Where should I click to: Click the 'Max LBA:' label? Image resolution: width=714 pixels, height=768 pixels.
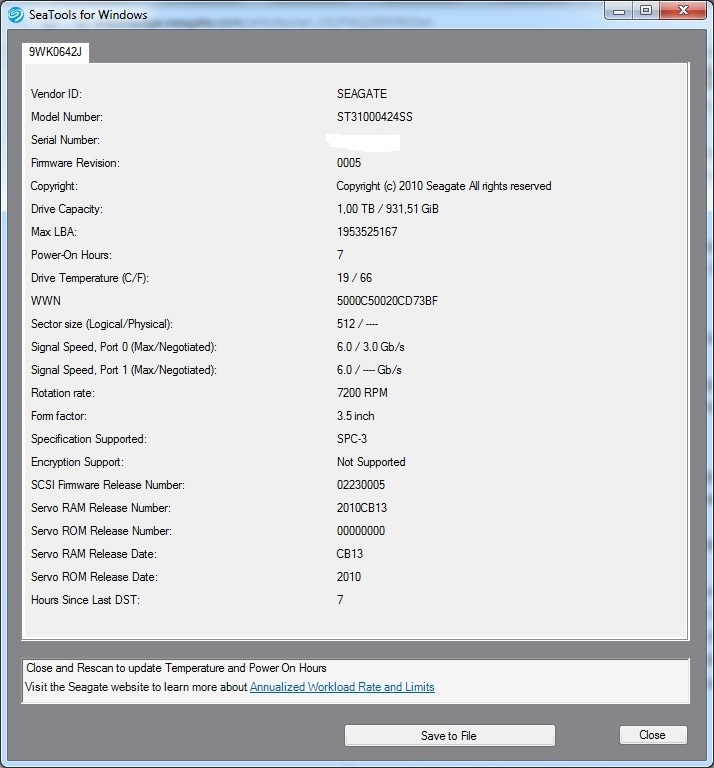pyautogui.click(x=54, y=232)
